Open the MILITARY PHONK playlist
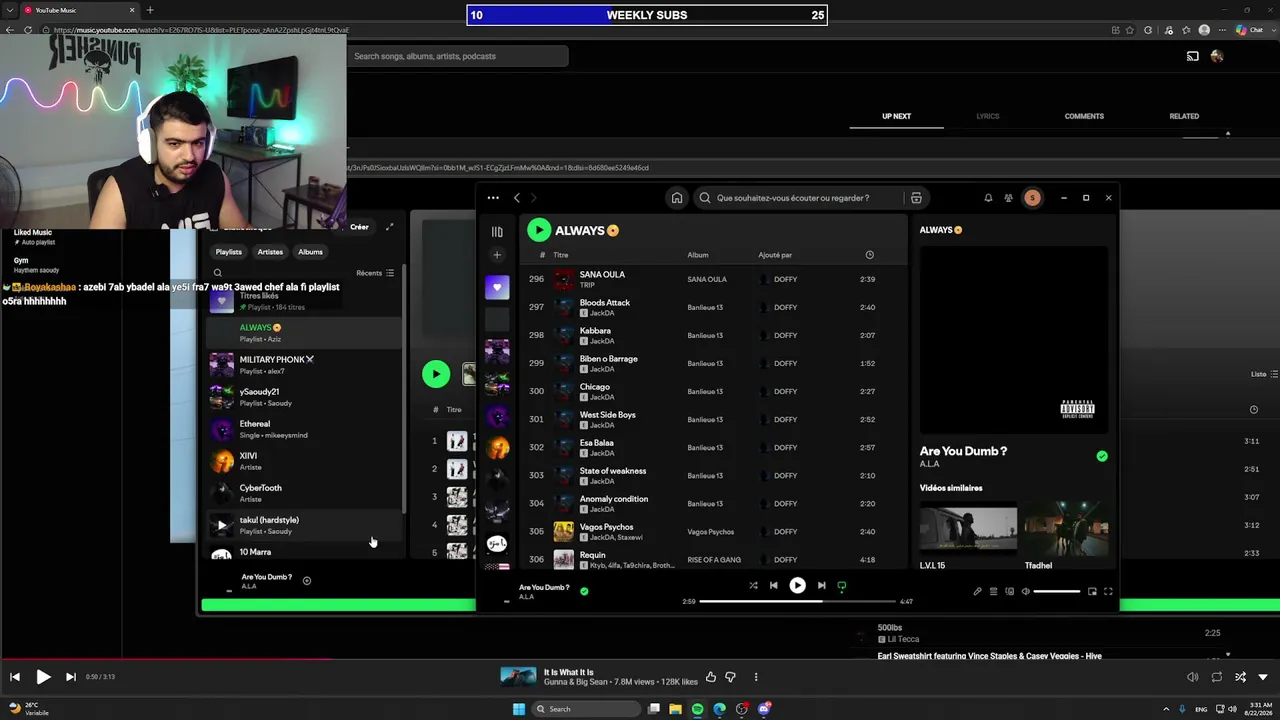The image size is (1280, 720). tap(304, 364)
